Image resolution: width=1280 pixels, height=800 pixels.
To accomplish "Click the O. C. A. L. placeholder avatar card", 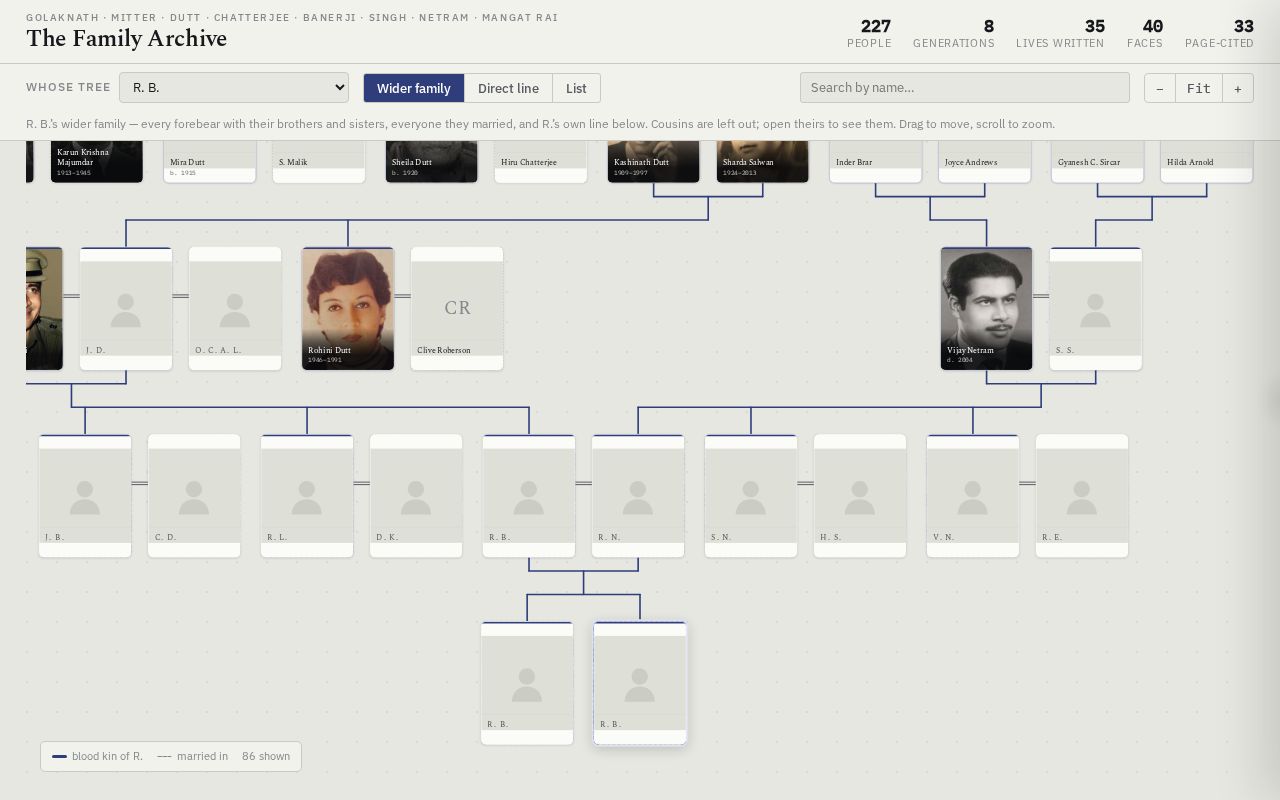I will (x=235, y=309).
